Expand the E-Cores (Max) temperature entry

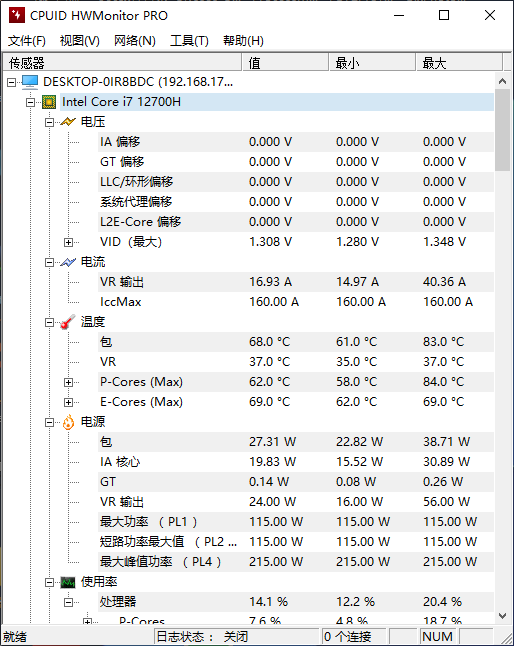point(68,402)
